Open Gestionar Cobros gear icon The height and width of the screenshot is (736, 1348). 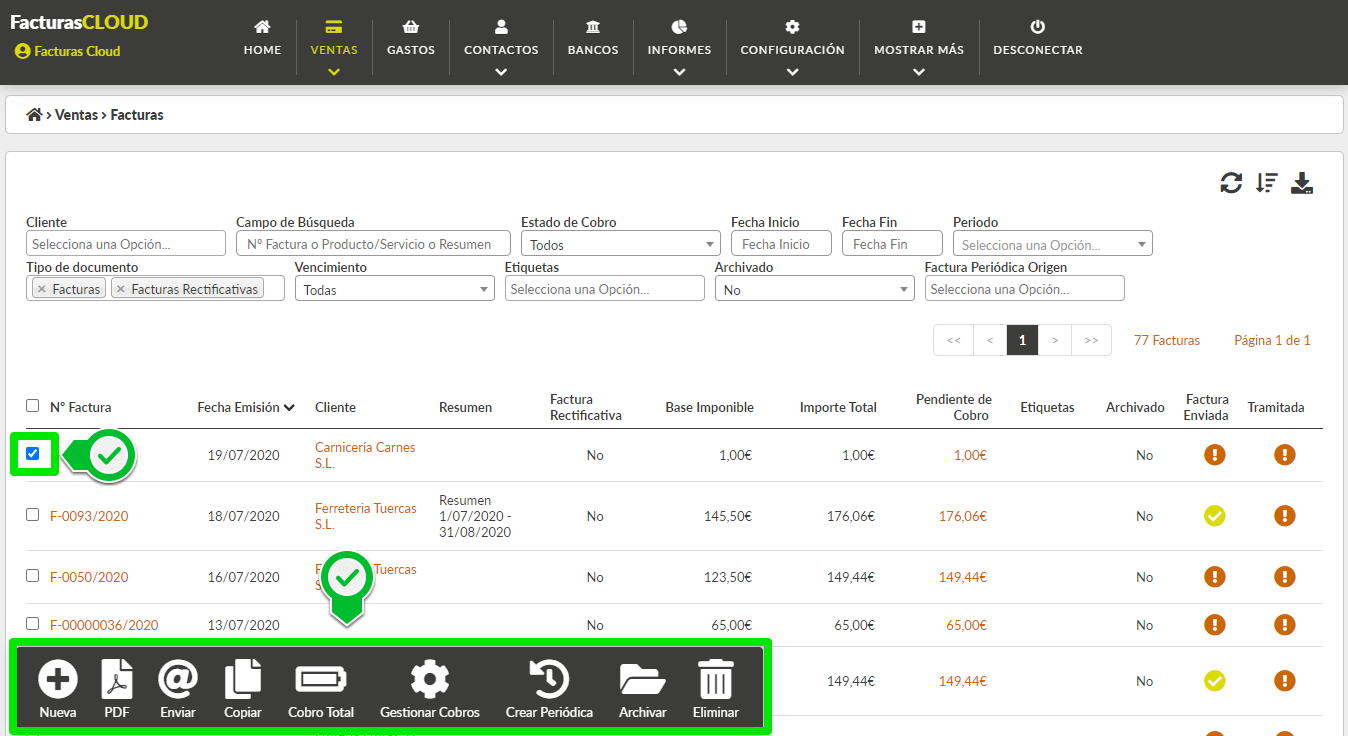pos(430,681)
